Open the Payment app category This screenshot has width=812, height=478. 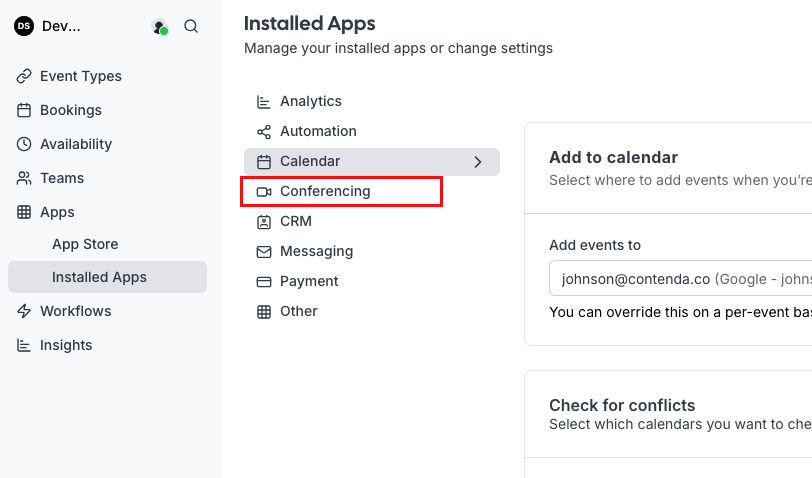[x=308, y=281]
